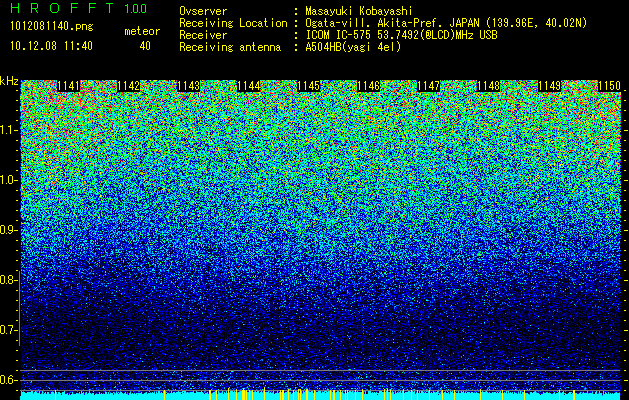Click the ICOM IC-575 receiver value

[401, 35]
